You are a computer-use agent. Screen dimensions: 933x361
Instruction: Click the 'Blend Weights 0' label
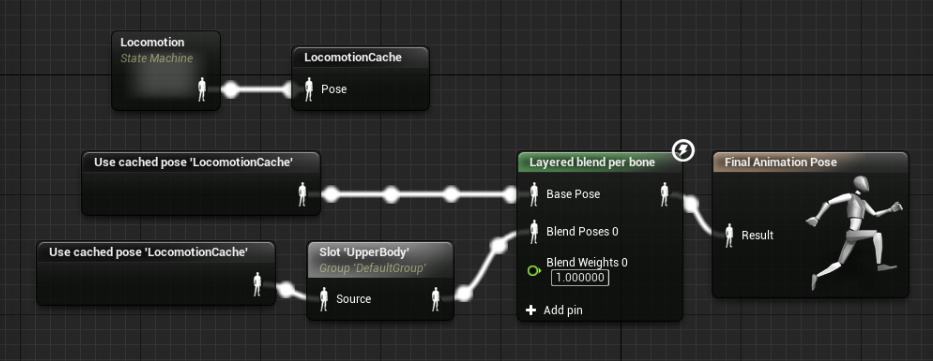(x=587, y=262)
